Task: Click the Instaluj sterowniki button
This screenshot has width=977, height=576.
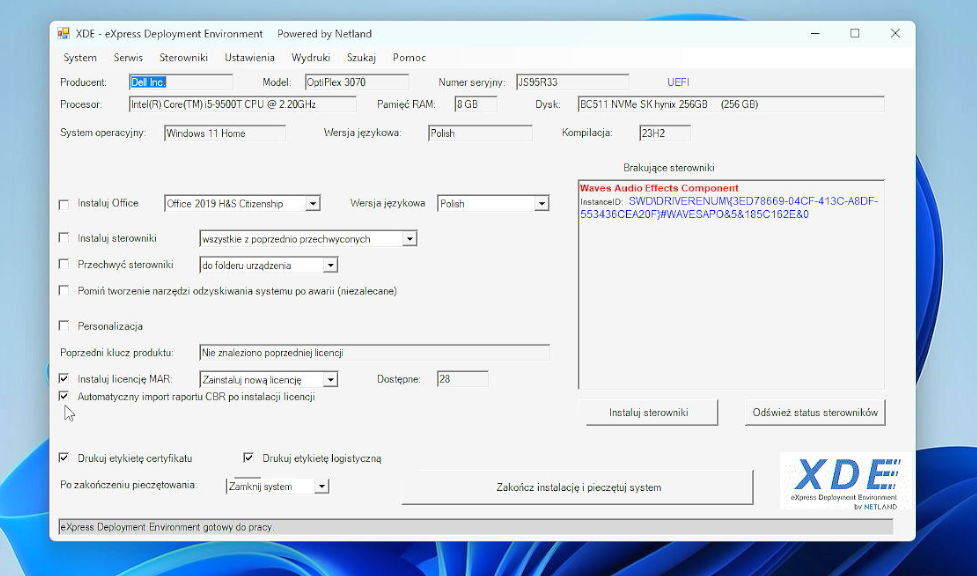Action: 648,413
